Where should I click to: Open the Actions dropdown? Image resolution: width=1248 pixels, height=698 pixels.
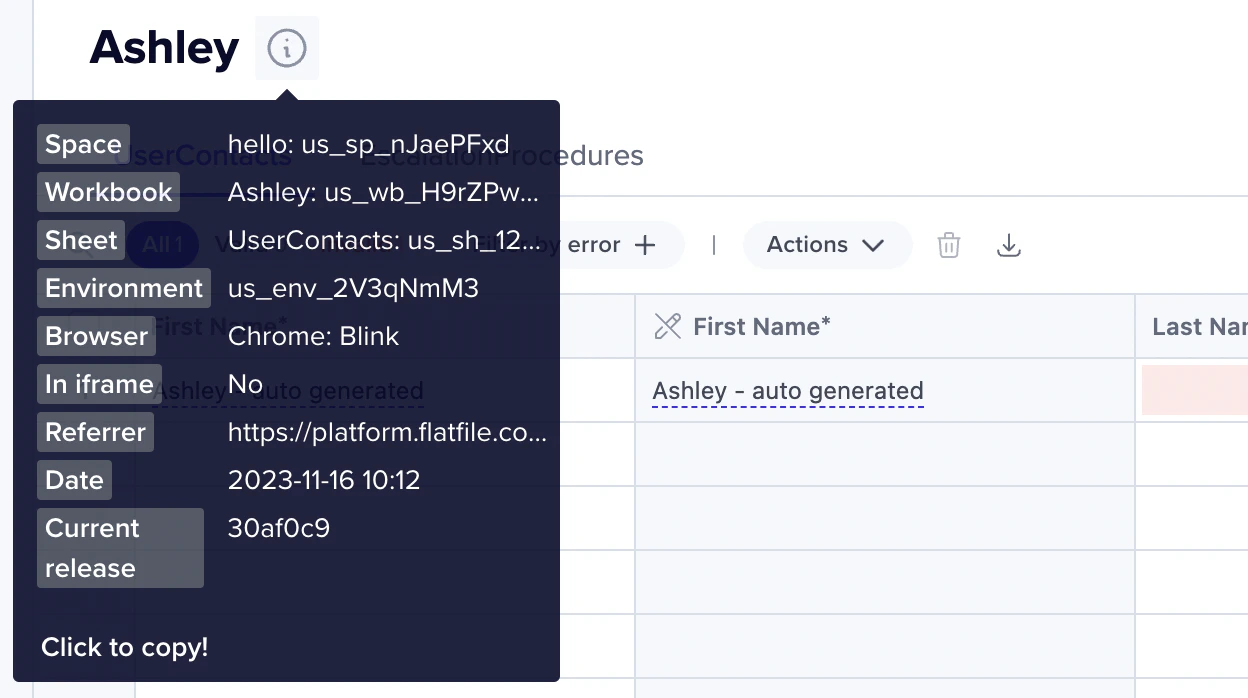click(826, 245)
